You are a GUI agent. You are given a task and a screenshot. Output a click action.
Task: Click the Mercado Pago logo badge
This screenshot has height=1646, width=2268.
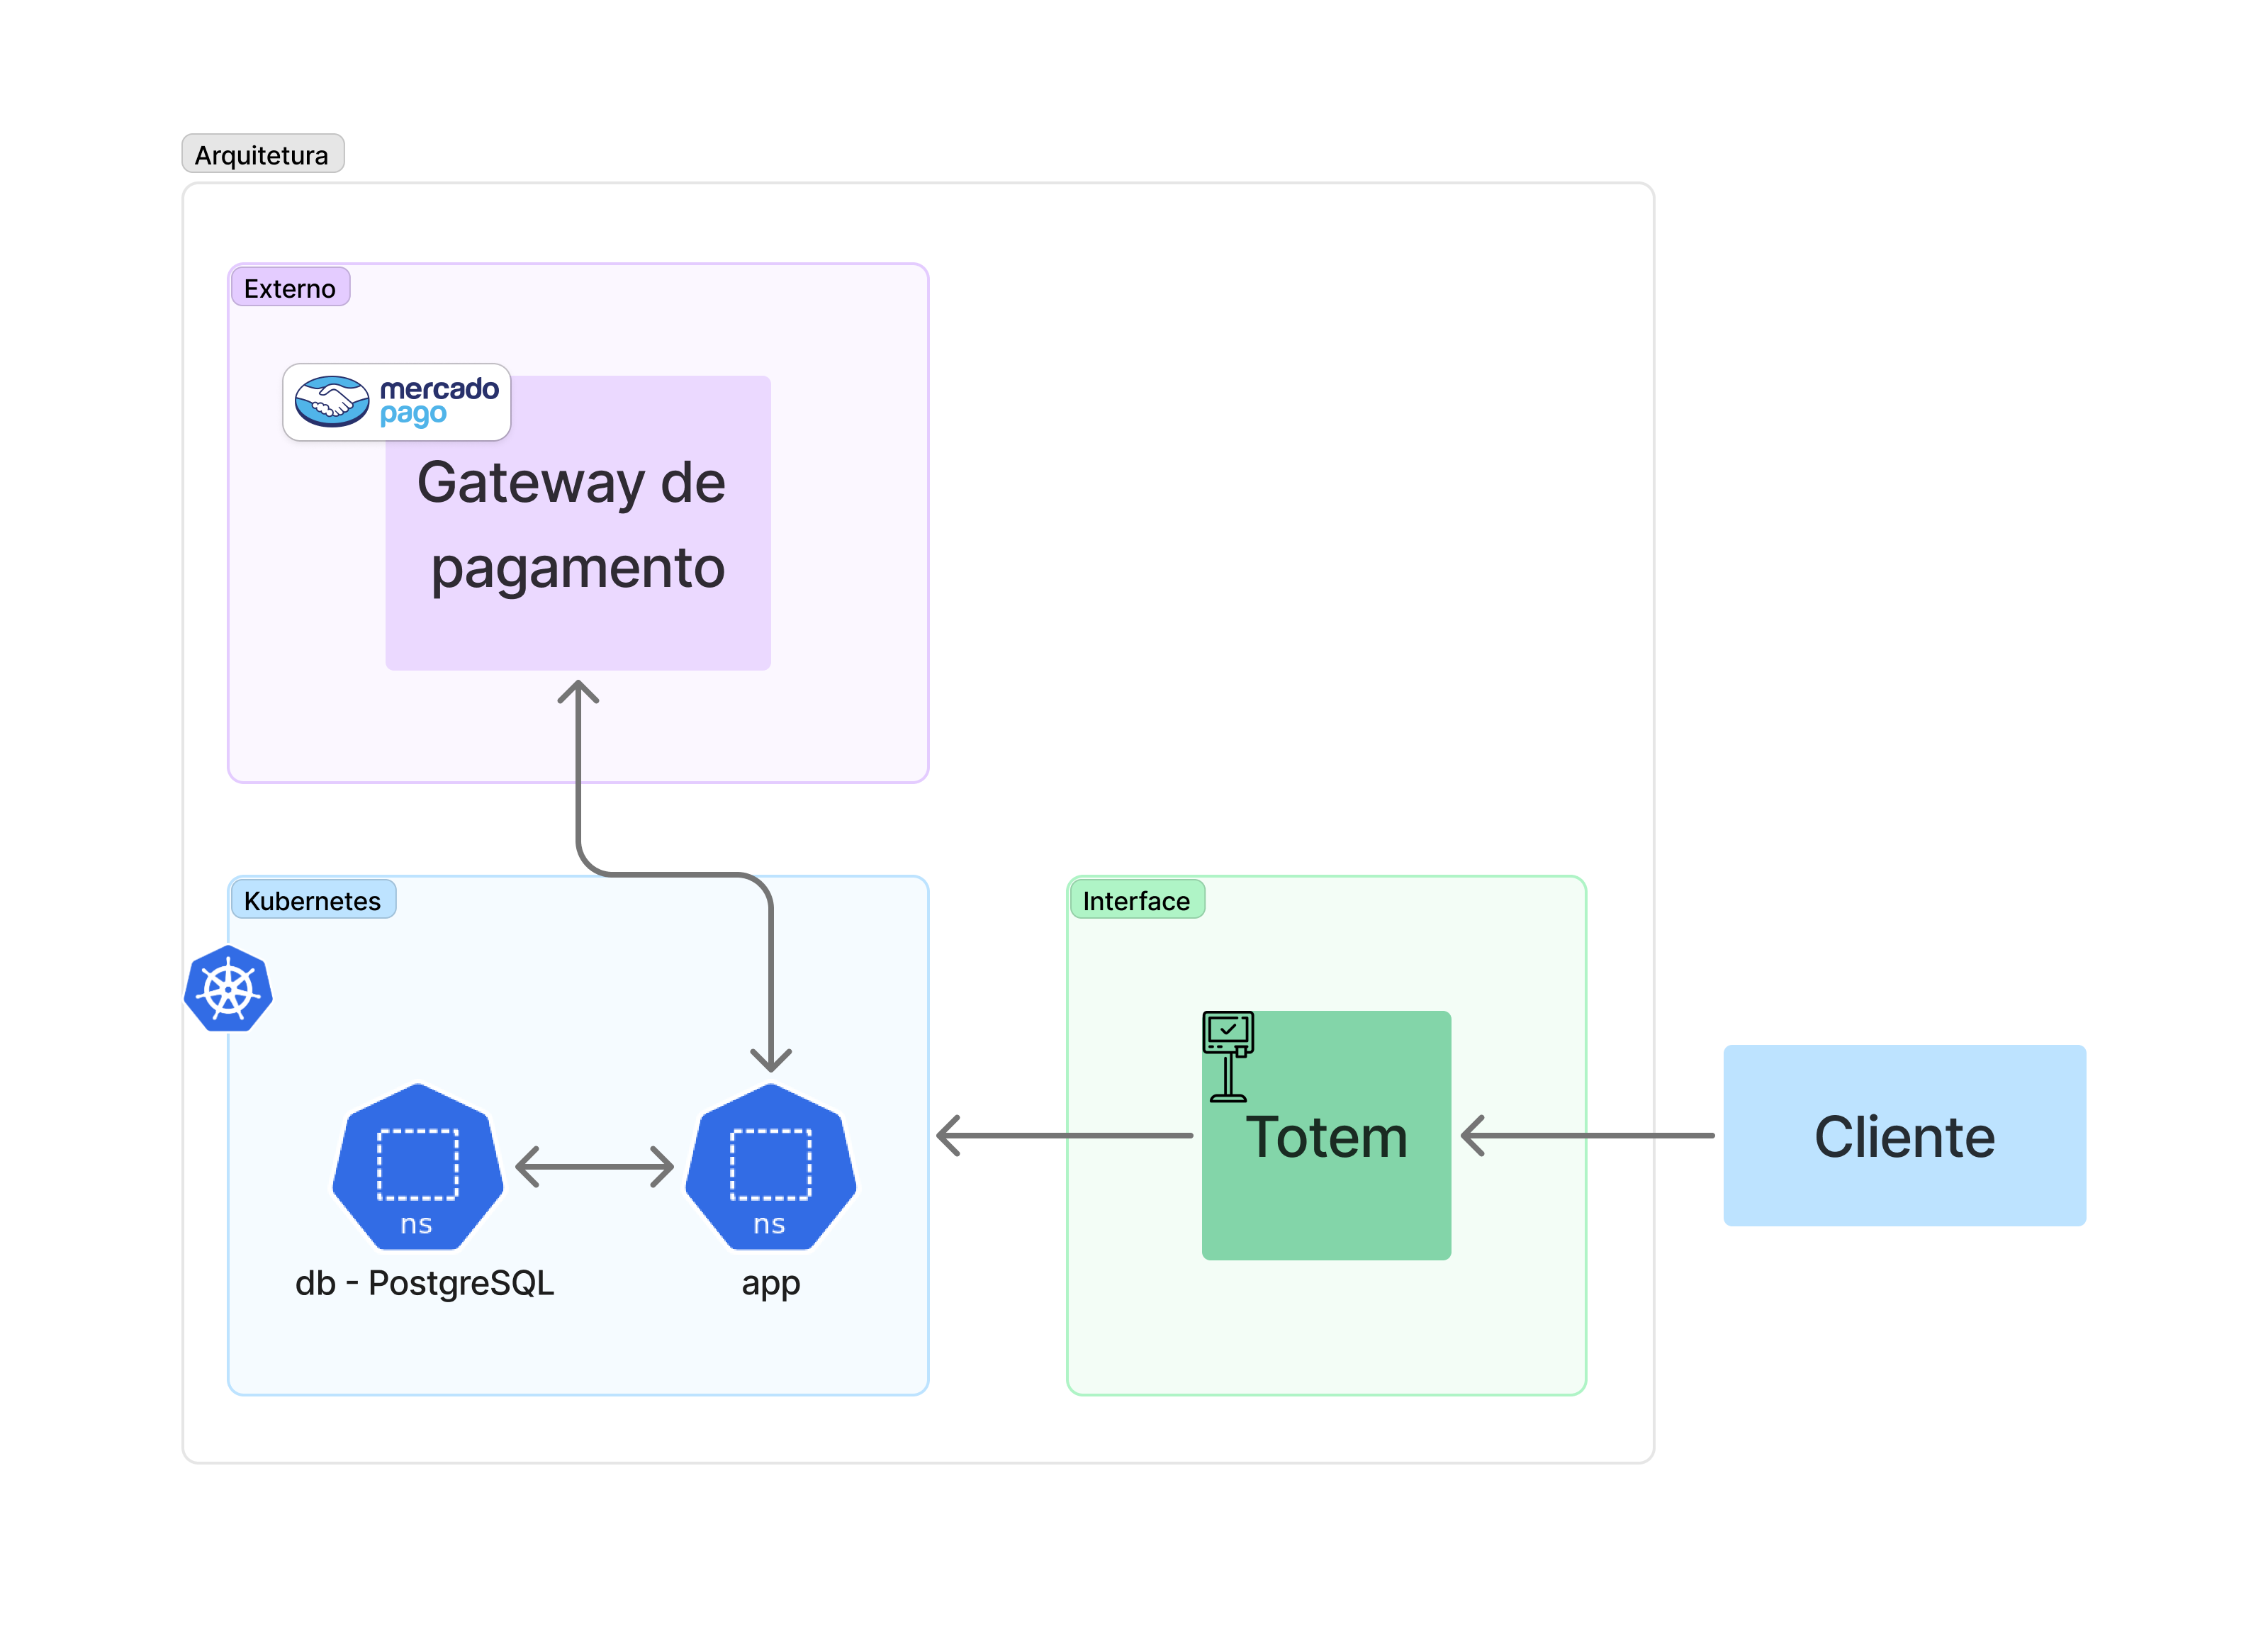tap(397, 402)
